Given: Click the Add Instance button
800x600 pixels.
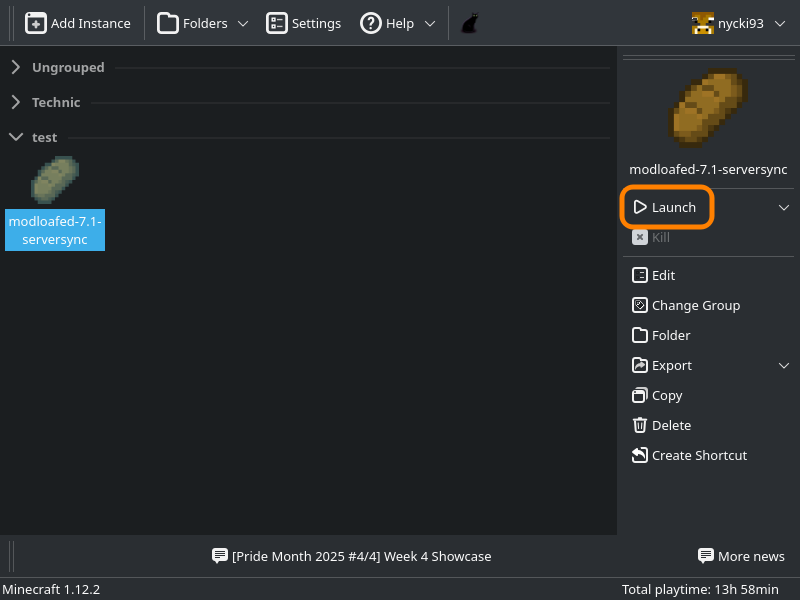Looking at the screenshot, I should pos(78,23).
